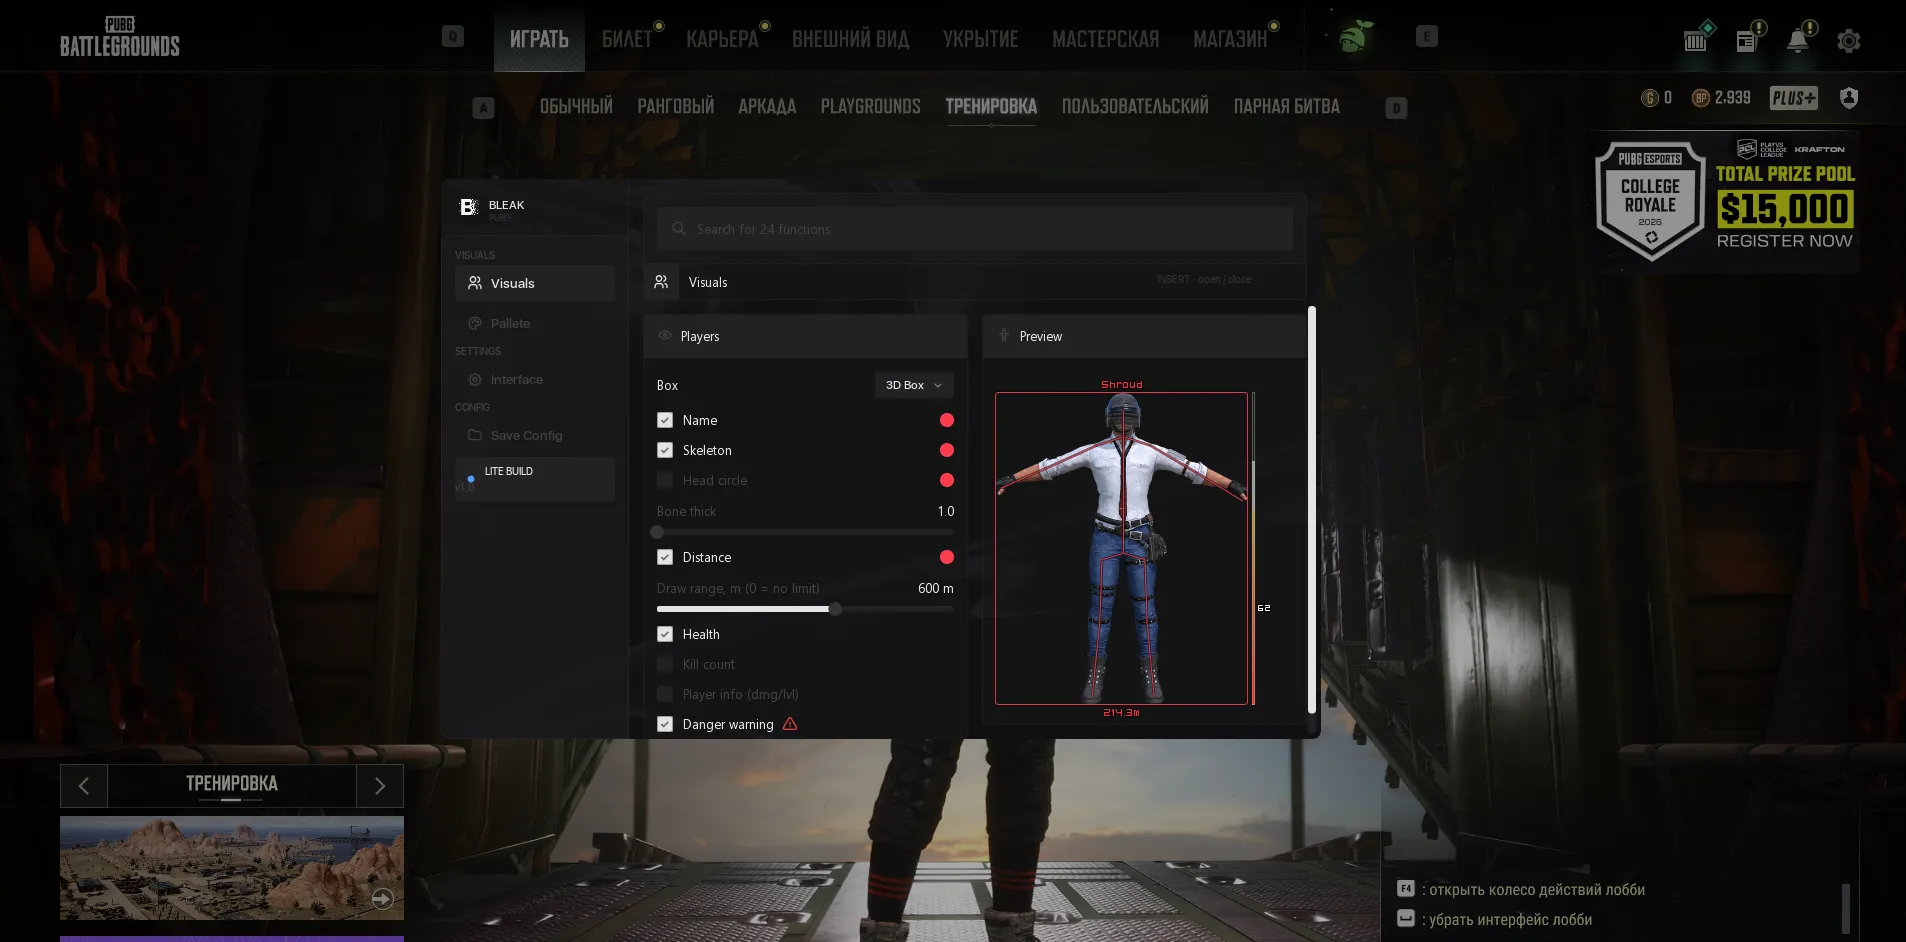
Task: Open the Name color swatch
Action: click(x=947, y=420)
